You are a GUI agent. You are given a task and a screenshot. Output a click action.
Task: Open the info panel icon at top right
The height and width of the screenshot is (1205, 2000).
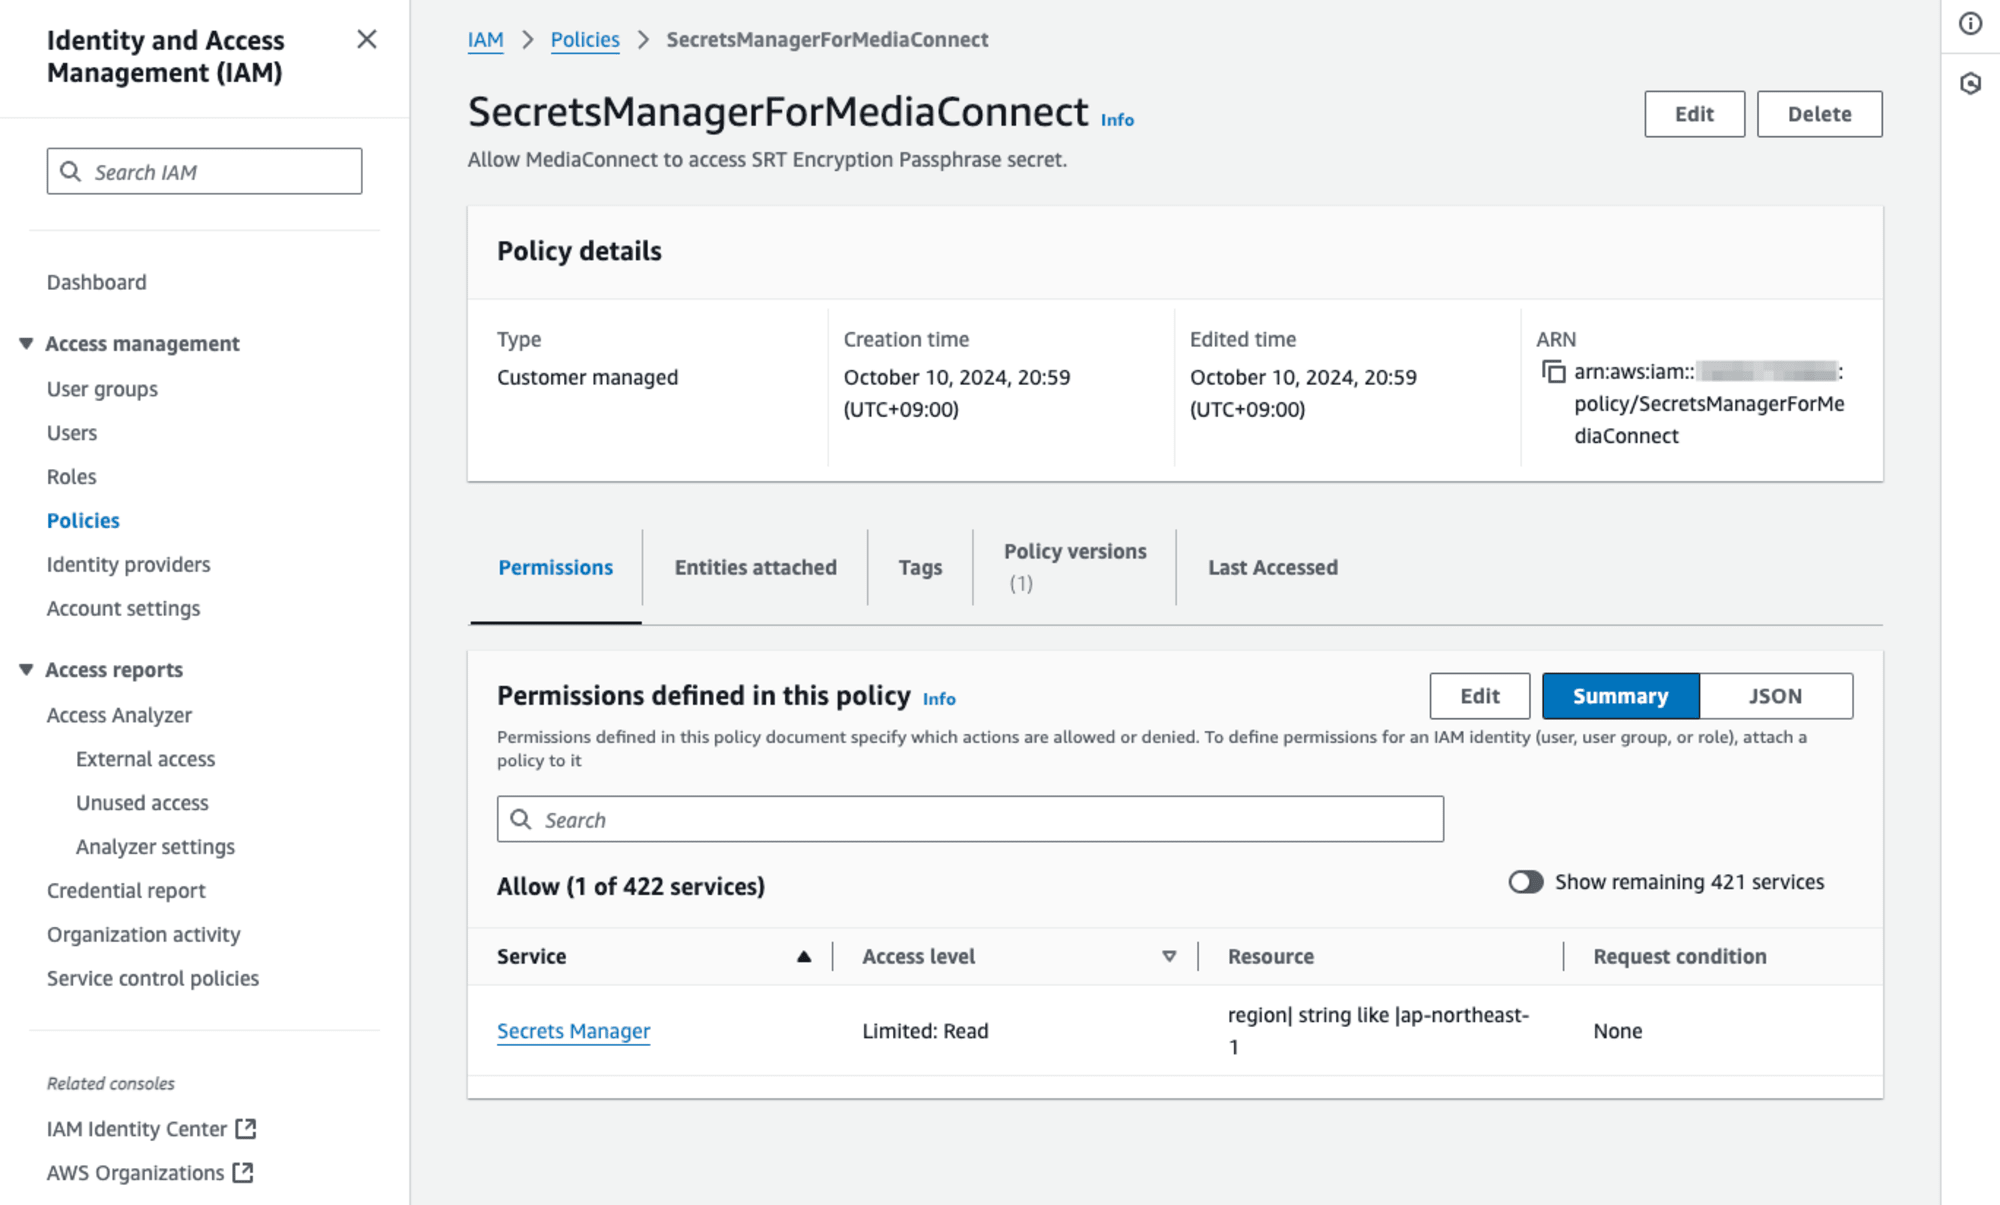pyautogui.click(x=1970, y=23)
